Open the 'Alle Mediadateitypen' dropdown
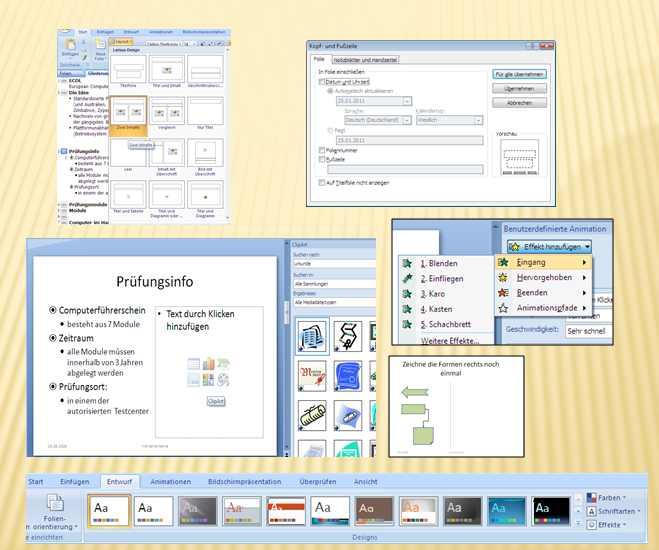 334,302
